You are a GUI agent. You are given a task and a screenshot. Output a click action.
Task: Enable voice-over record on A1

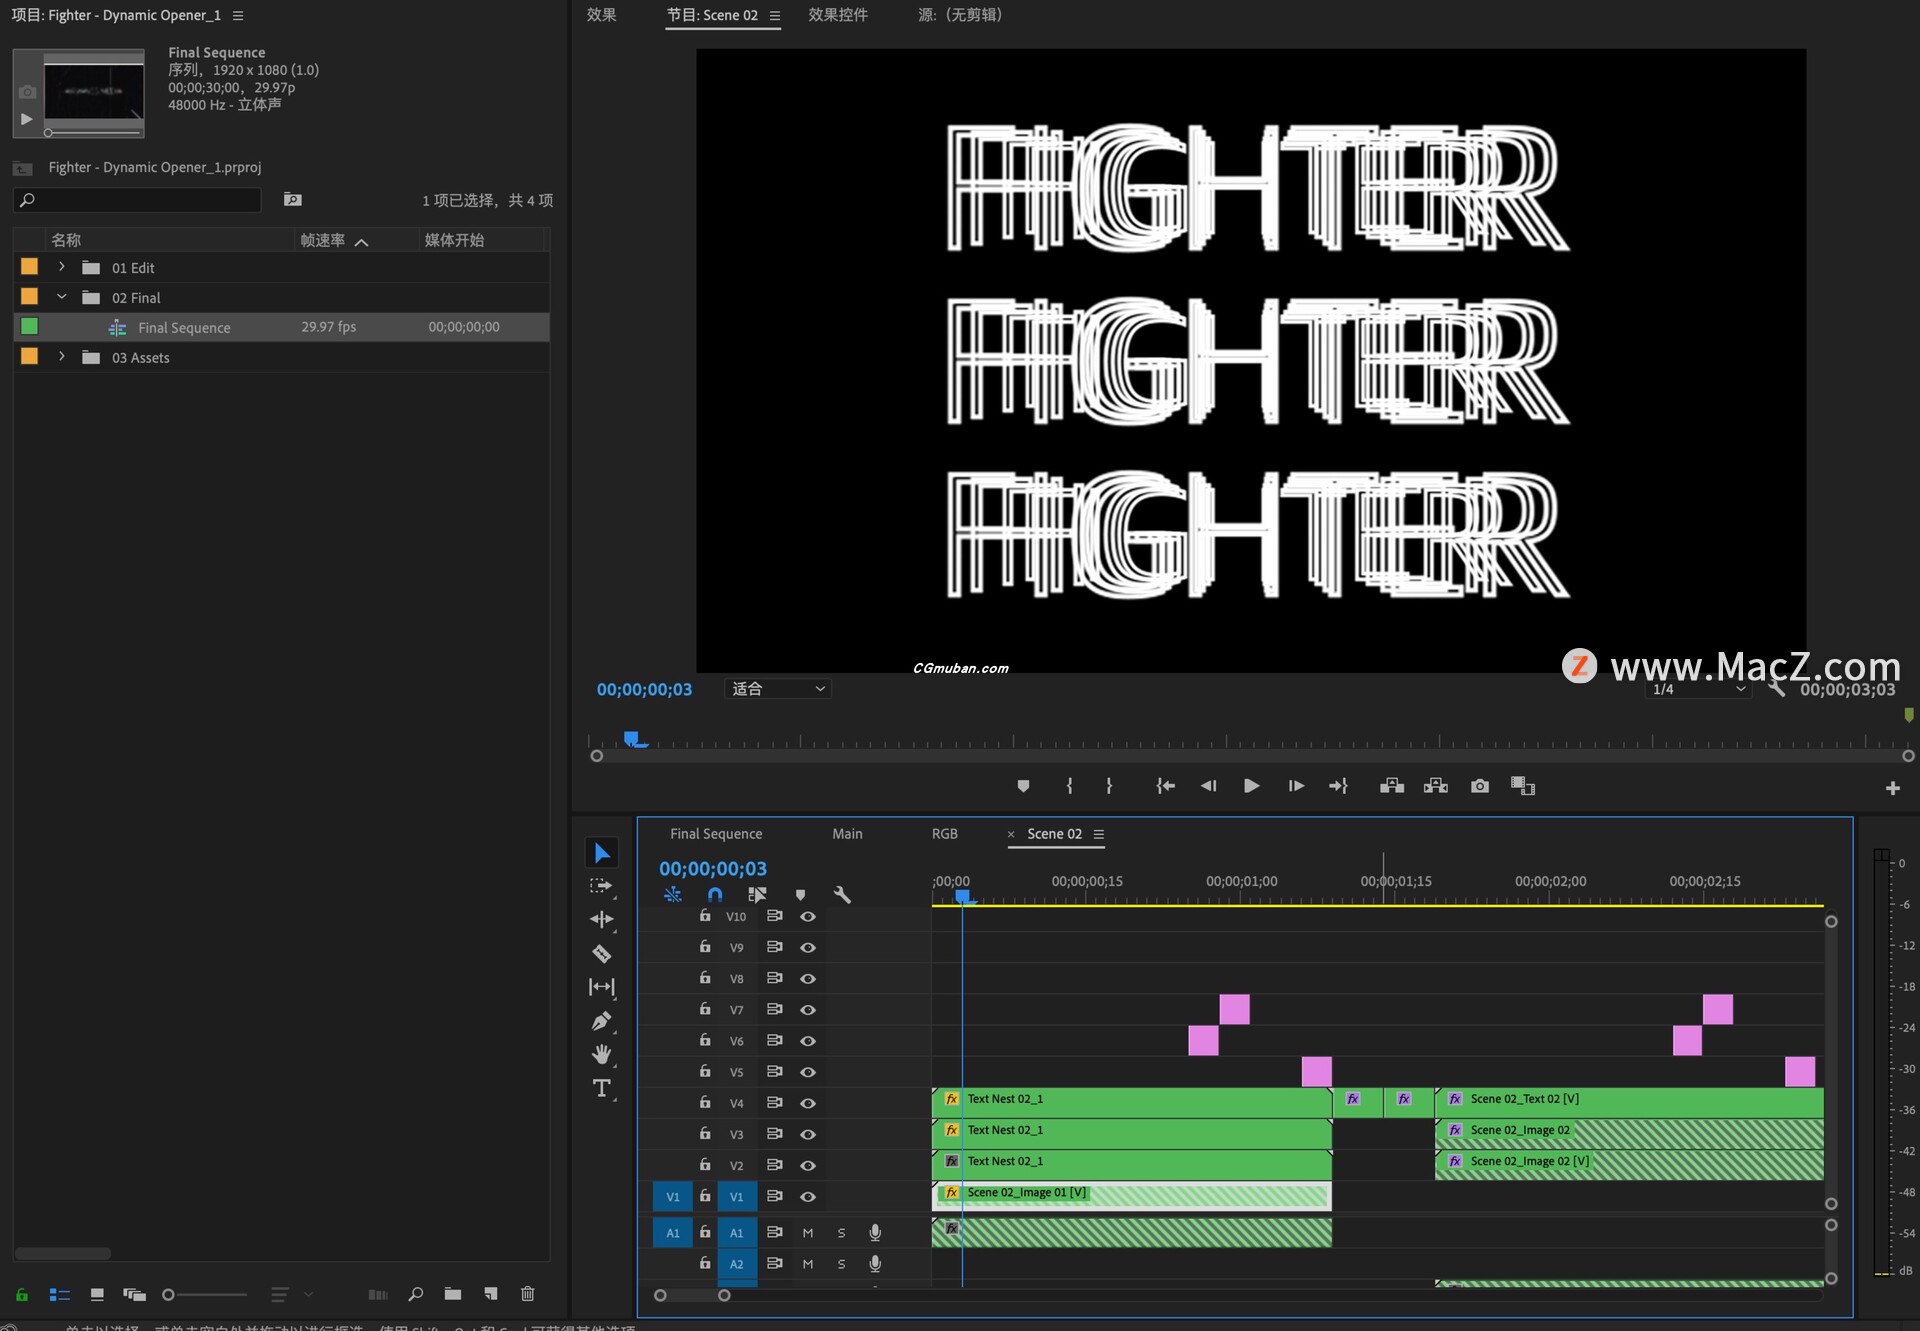pyautogui.click(x=875, y=1233)
